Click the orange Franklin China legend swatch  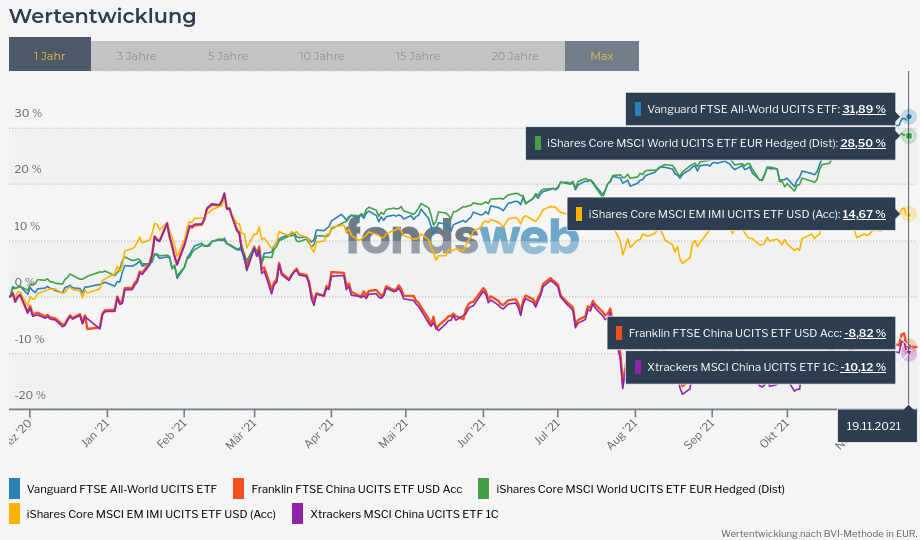click(x=238, y=489)
